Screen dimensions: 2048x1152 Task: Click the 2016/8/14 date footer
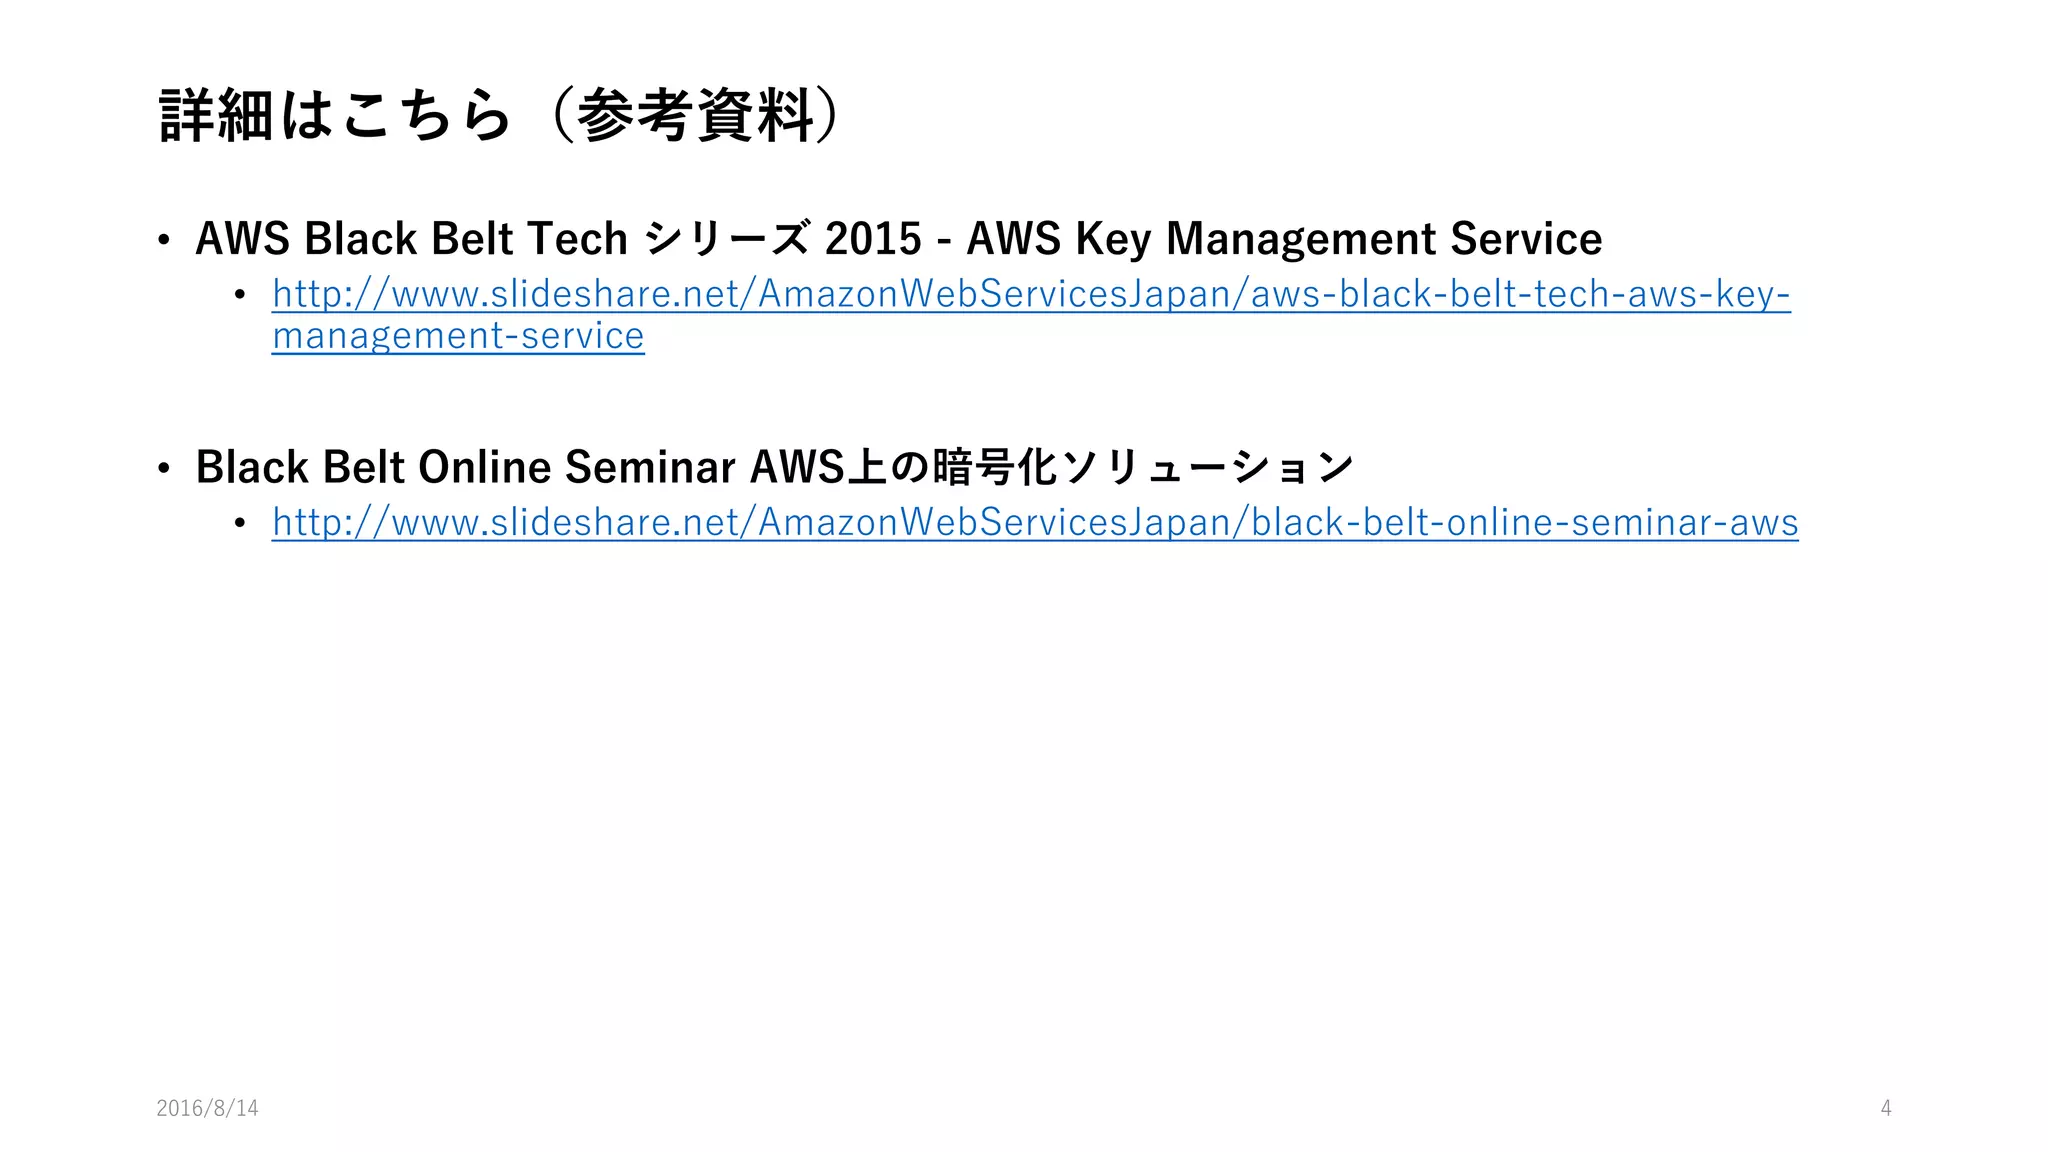pyautogui.click(x=207, y=1108)
